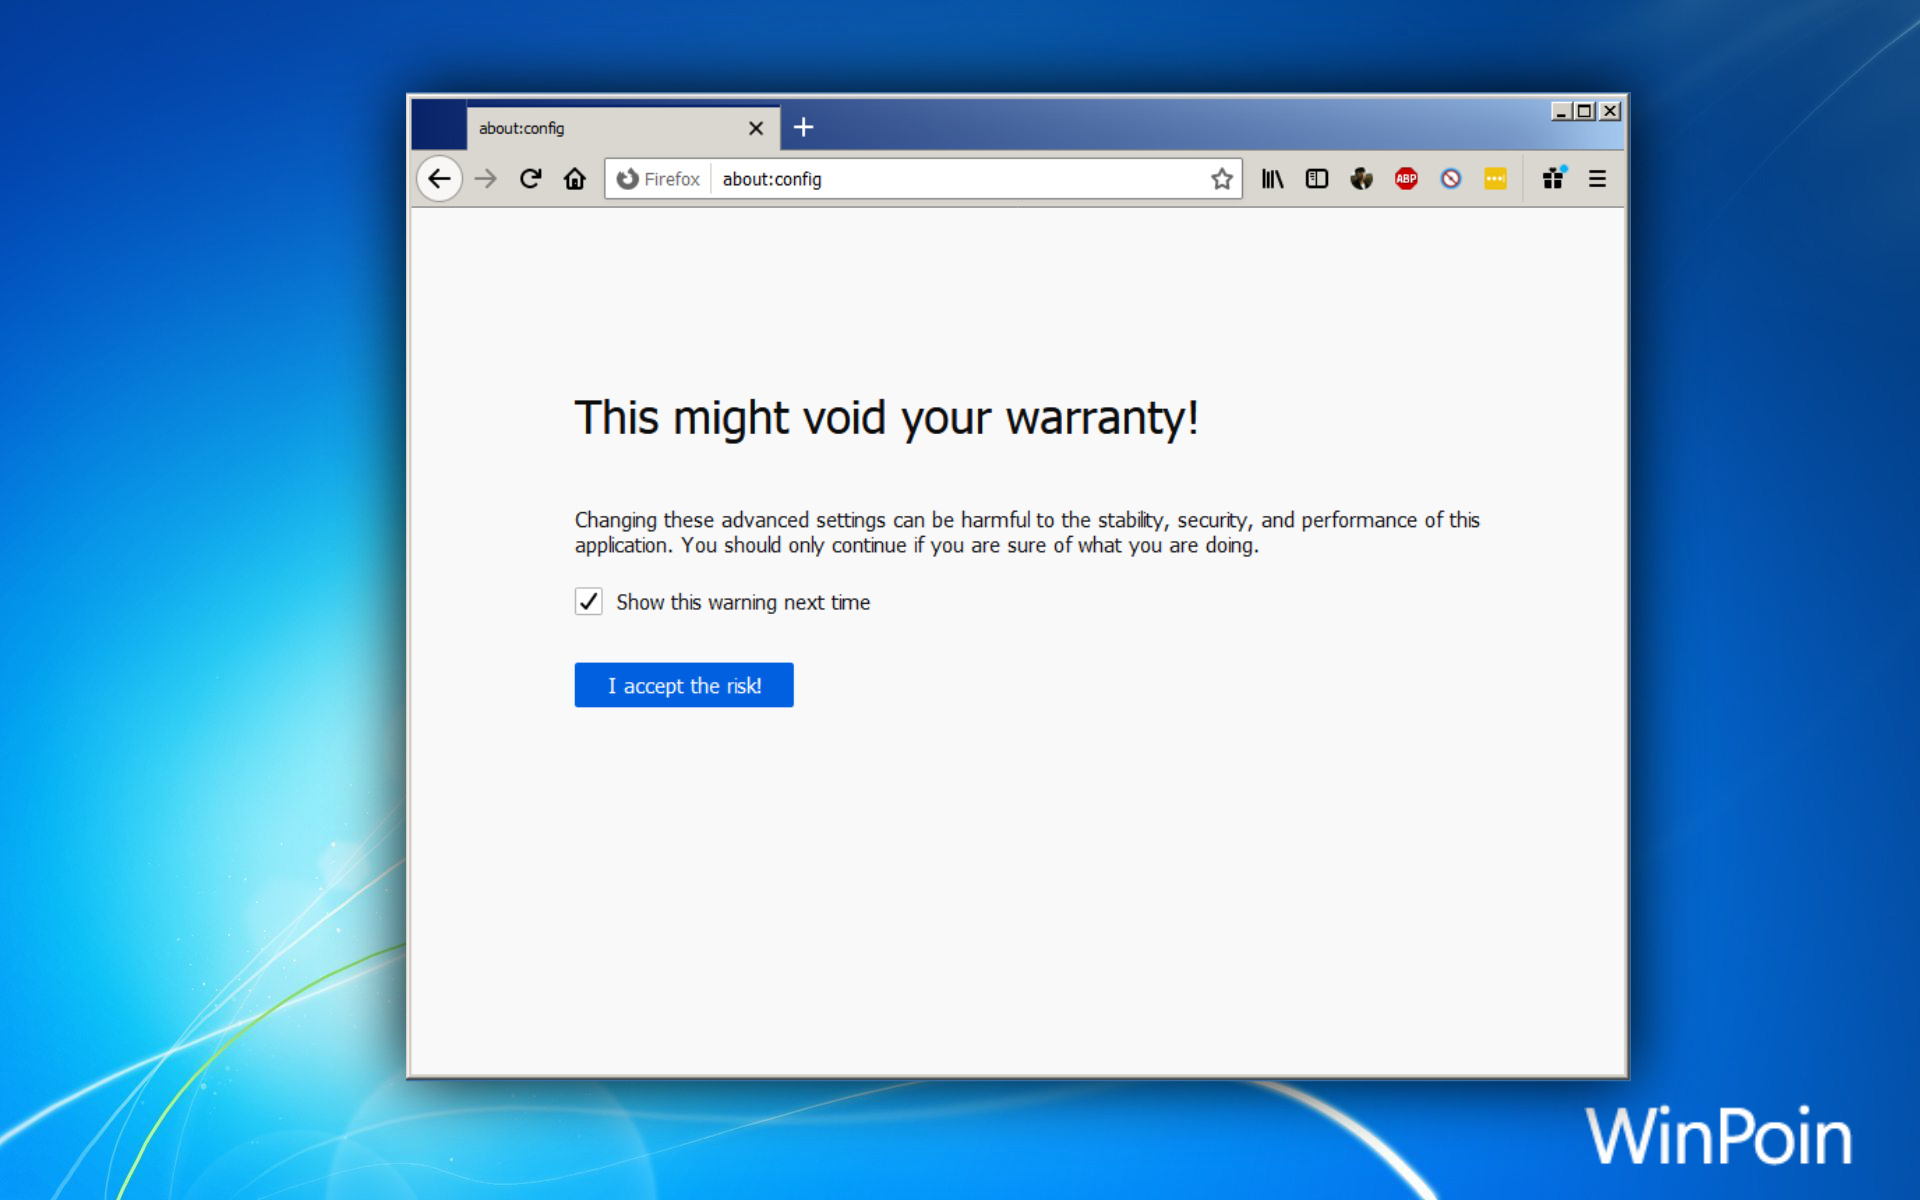
Task: Click the I accept the risk! button
Action: [684, 685]
